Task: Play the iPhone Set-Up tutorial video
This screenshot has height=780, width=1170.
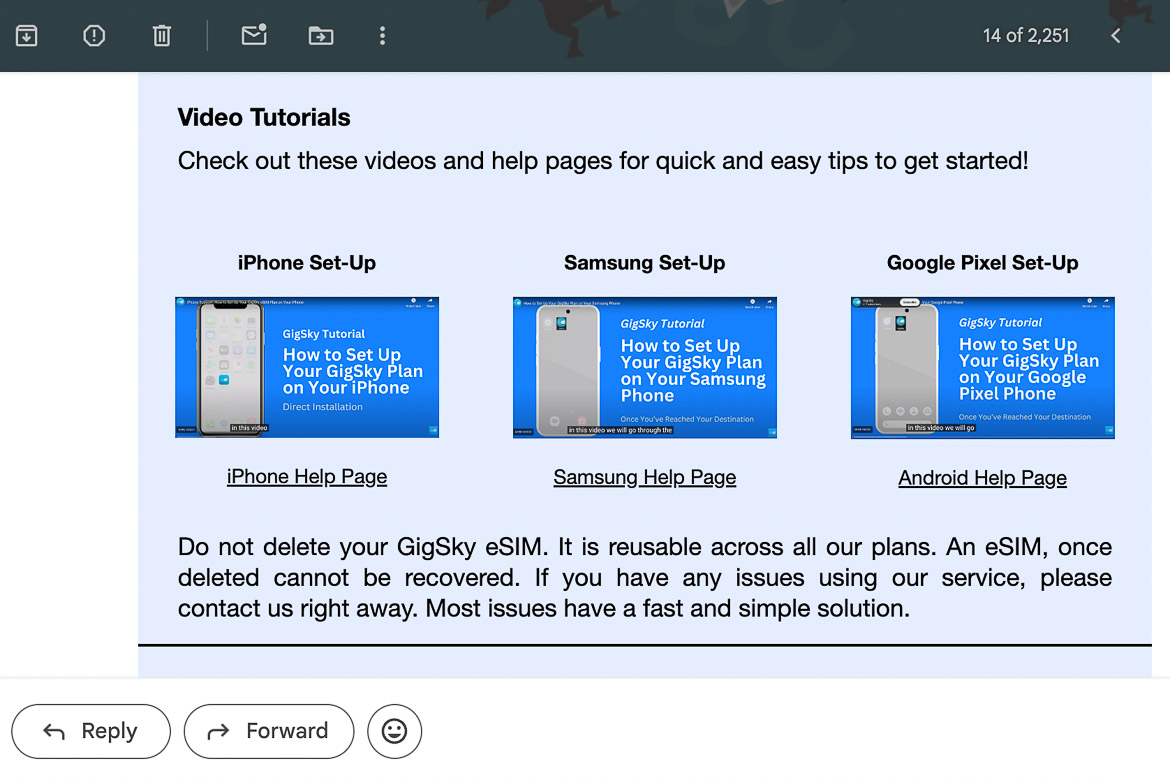Action: click(306, 367)
